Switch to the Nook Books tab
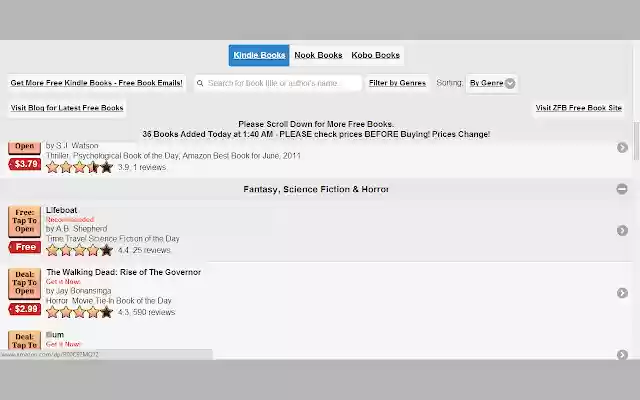The width and height of the screenshot is (640, 400). (318, 55)
